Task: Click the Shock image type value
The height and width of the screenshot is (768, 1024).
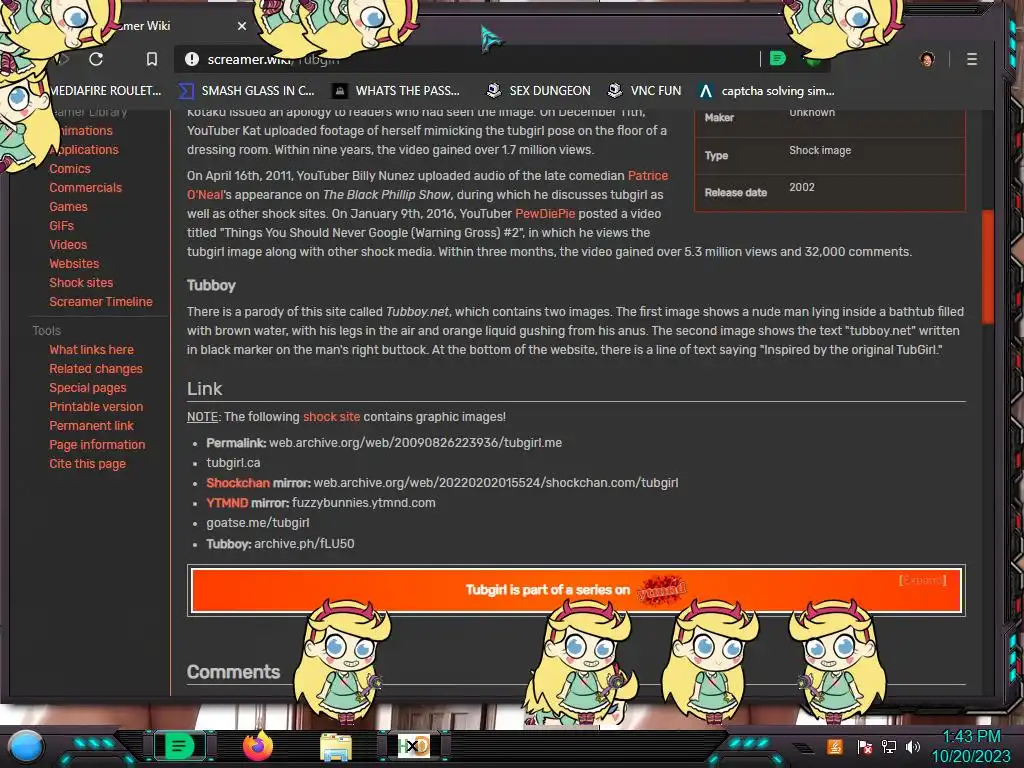Action: [x=820, y=150]
